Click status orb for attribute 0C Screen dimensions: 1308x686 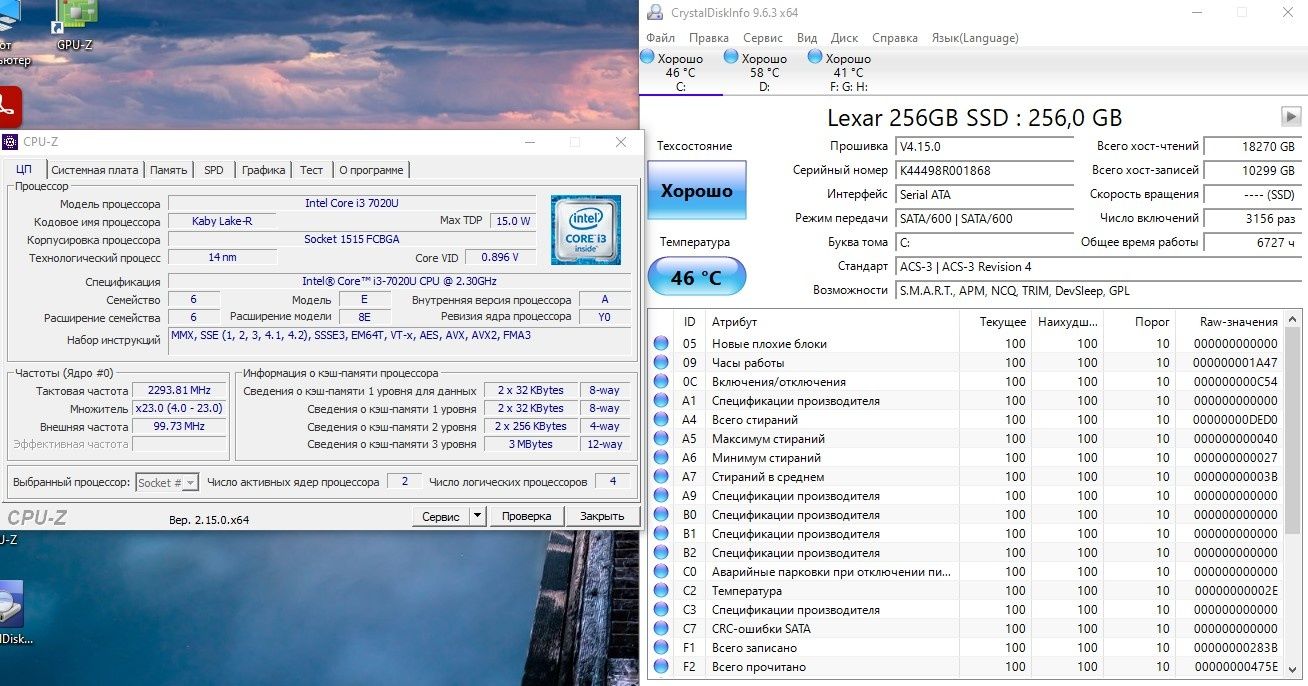click(661, 382)
